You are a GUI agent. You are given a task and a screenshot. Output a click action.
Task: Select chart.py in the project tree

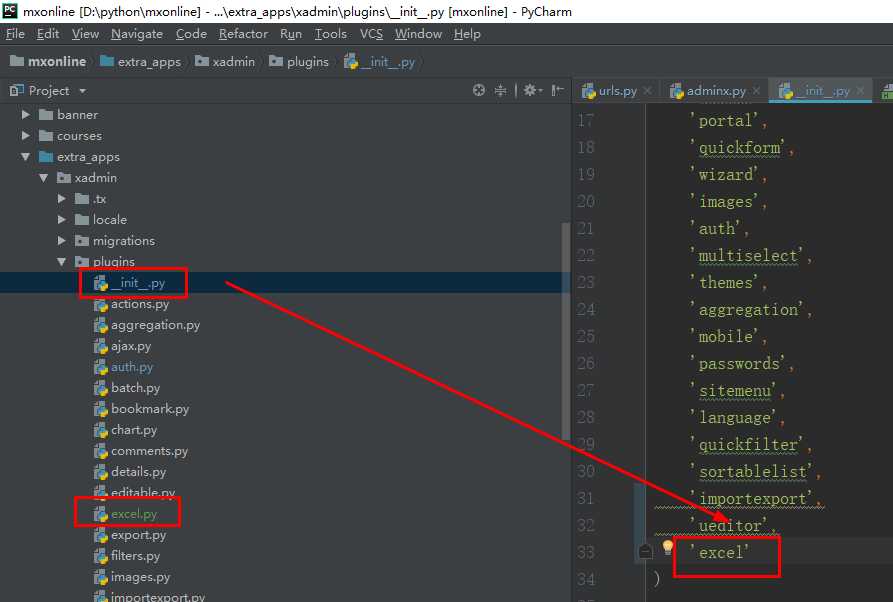(x=125, y=430)
